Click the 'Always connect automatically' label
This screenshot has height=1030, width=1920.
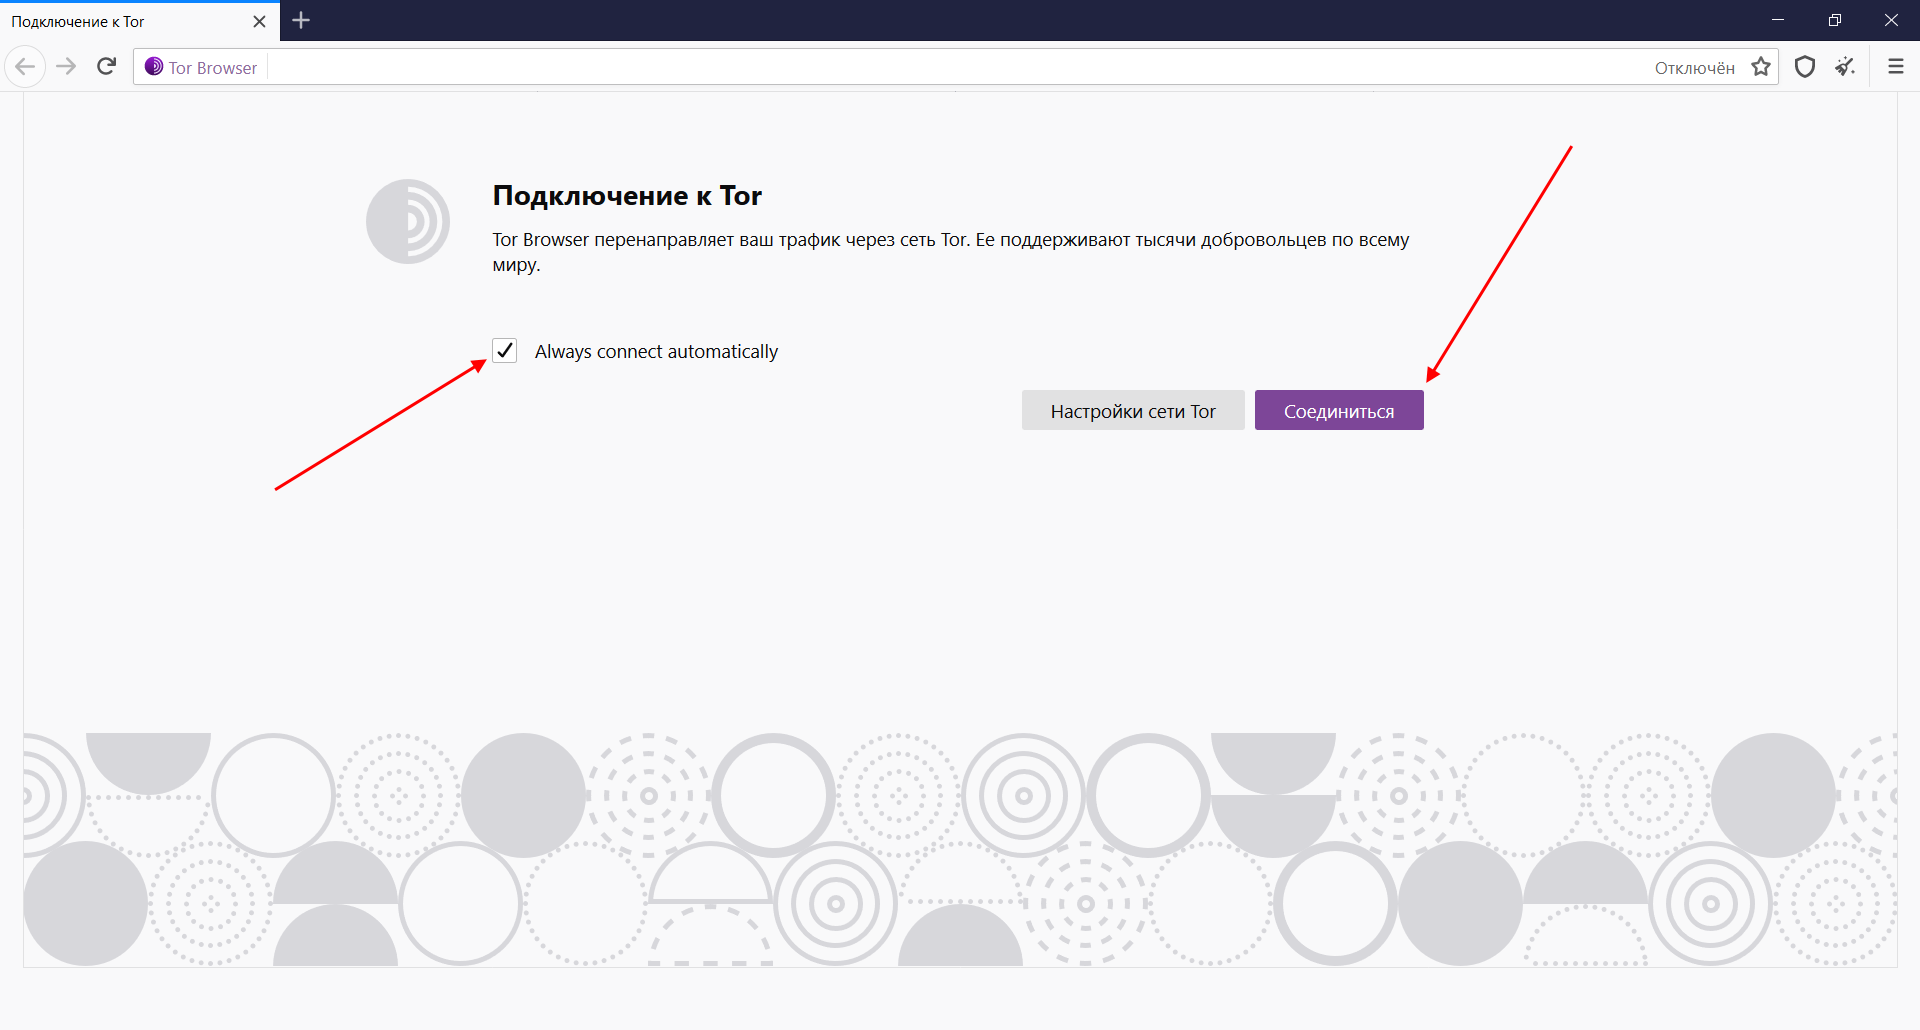click(656, 352)
